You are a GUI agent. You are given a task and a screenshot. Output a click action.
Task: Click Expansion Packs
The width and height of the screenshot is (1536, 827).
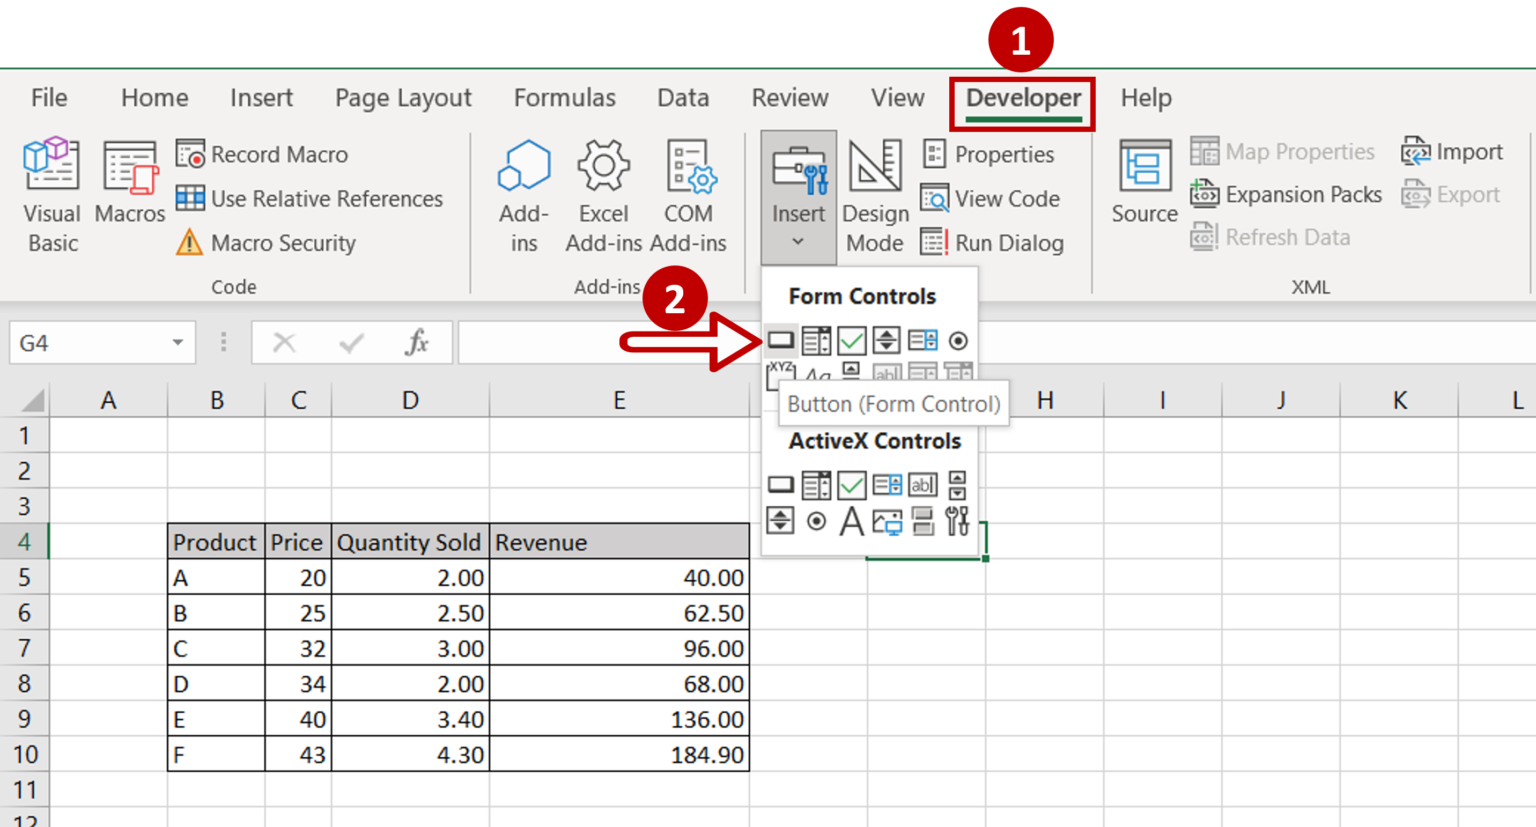1286,194
